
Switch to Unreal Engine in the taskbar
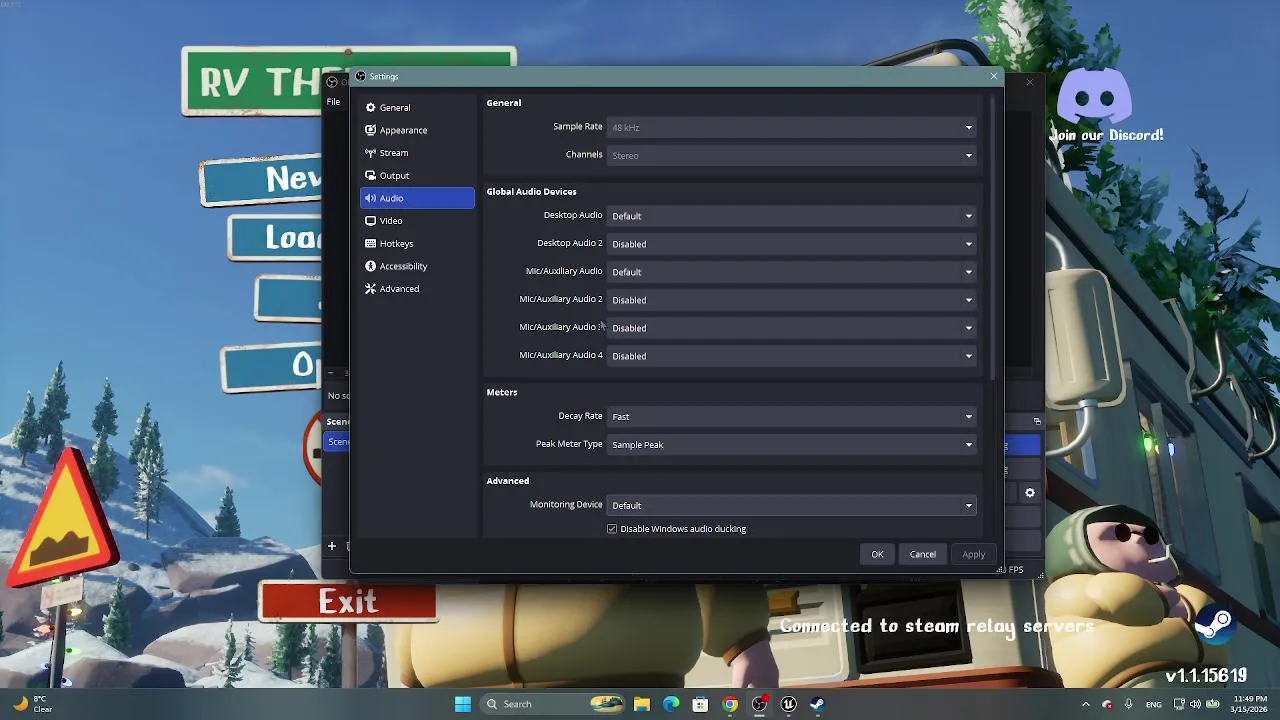(x=788, y=704)
